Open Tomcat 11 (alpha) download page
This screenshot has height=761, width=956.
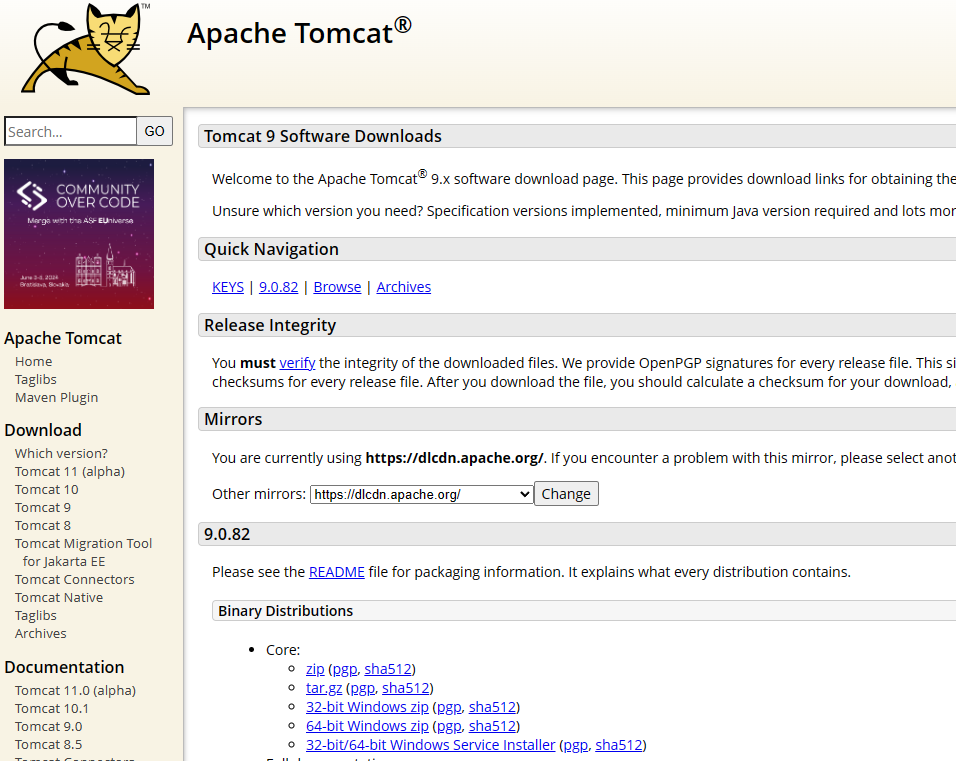(70, 471)
